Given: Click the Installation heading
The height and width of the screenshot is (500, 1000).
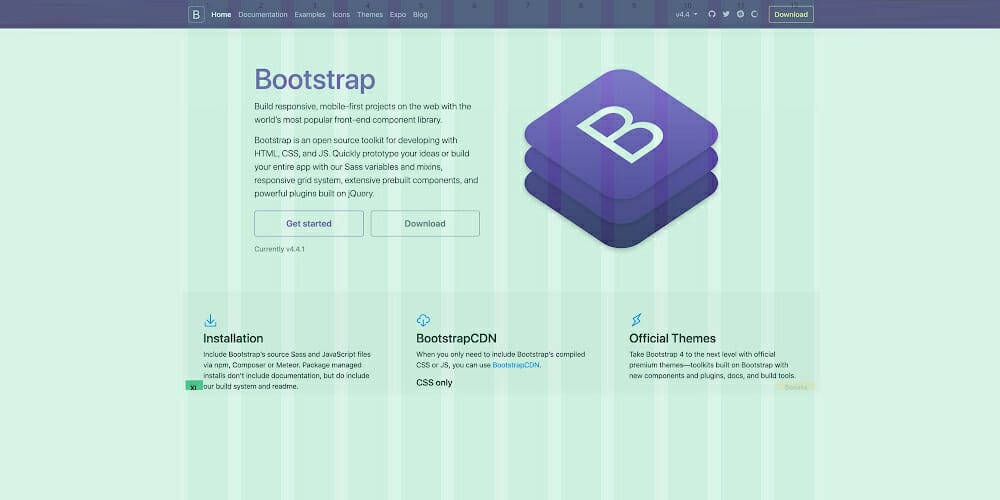Looking at the screenshot, I should [233, 339].
